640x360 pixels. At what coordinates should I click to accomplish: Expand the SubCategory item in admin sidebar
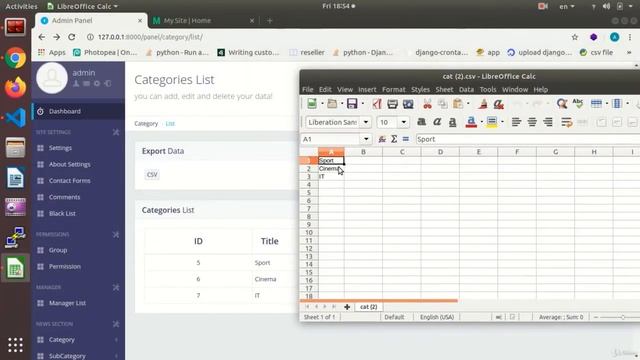tap(78, 356)
